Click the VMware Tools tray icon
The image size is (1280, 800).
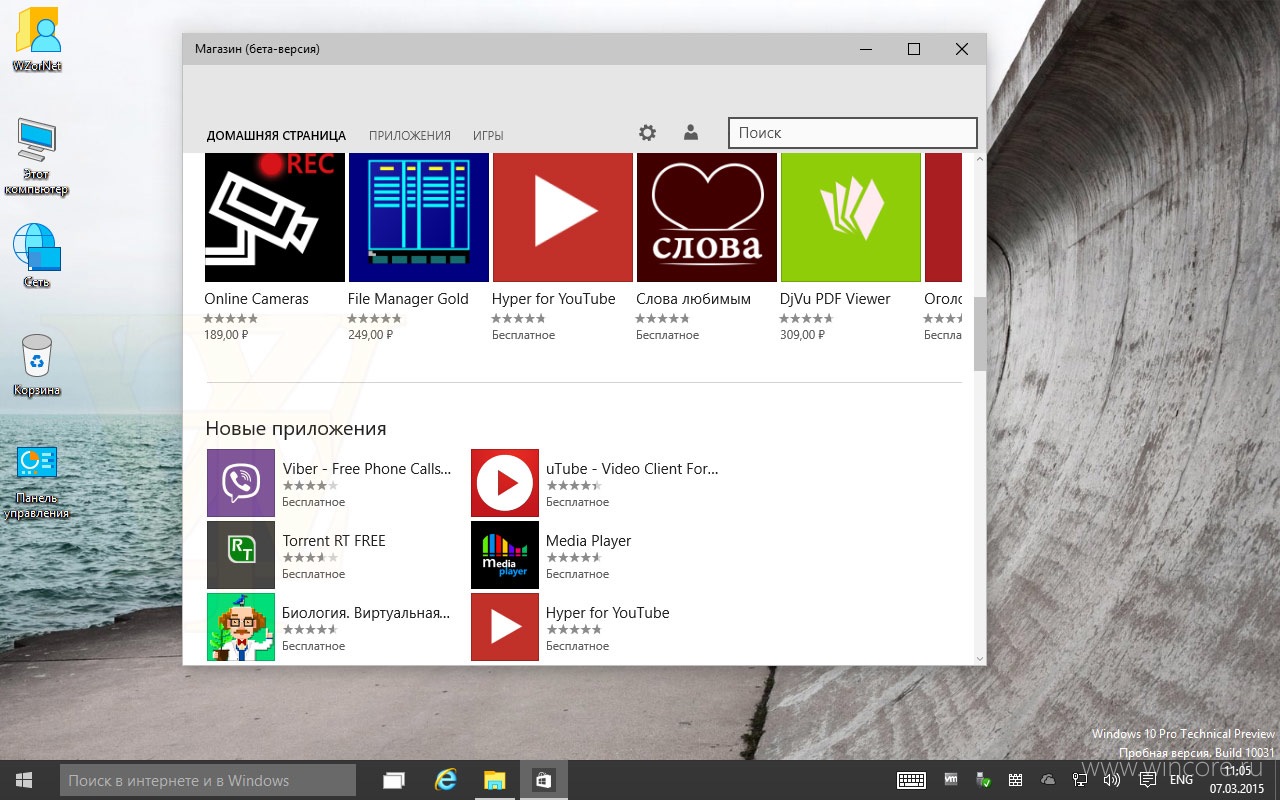pyautogui.click(x=951, y=779)
